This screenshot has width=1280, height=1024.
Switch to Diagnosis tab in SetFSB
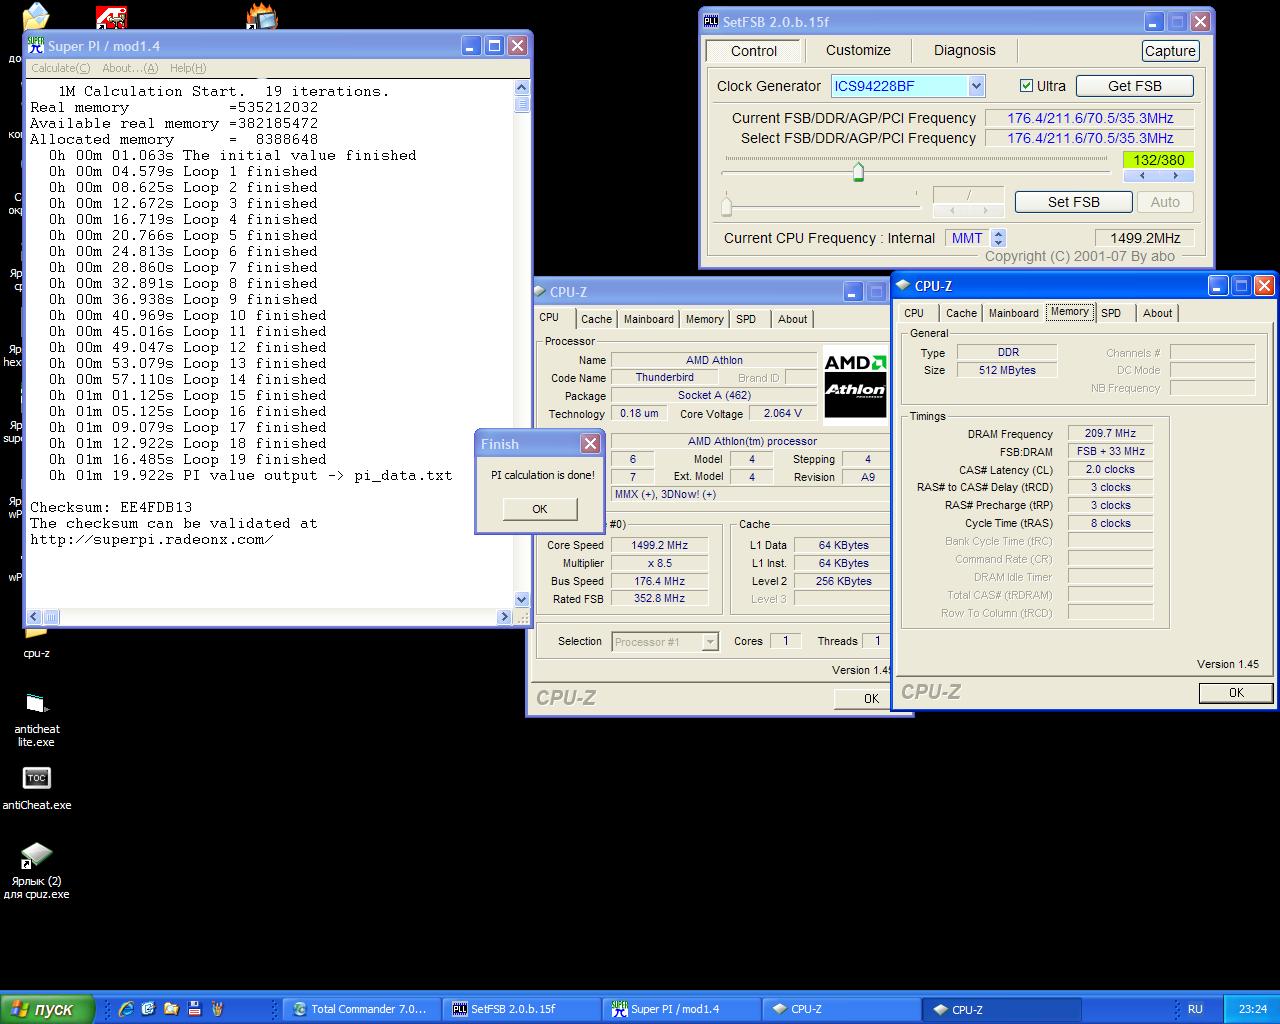[x=964, y=50]
